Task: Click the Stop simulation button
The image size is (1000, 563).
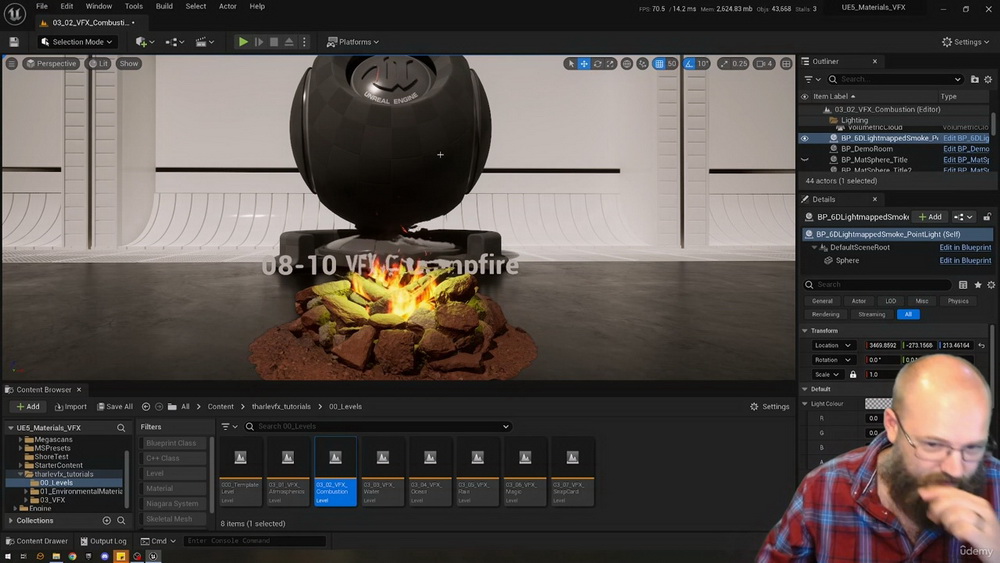Action: point(274,42)
